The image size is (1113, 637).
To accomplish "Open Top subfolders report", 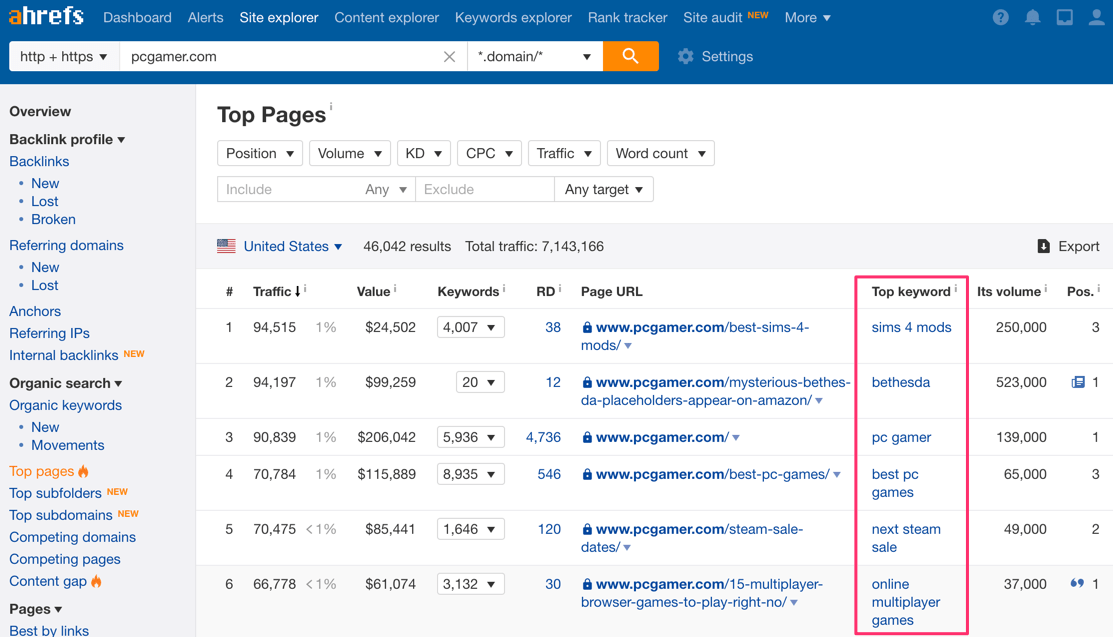I will pyautogui.click(x=55, y=493).
